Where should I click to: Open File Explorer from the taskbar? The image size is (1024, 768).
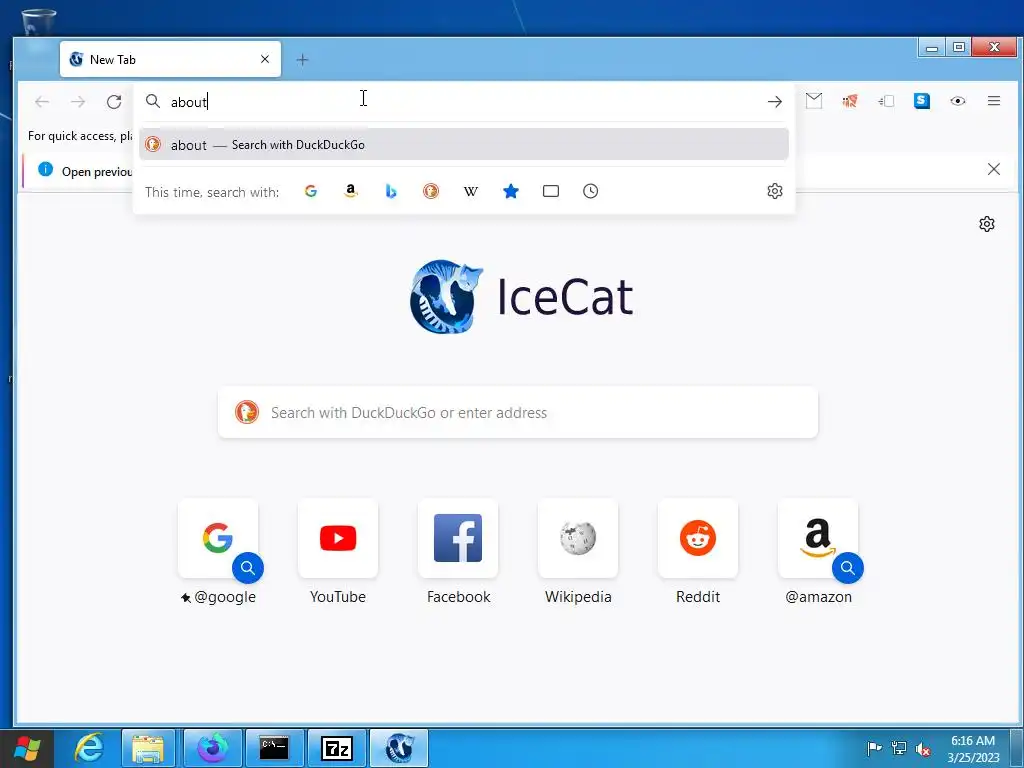point(148,748)
